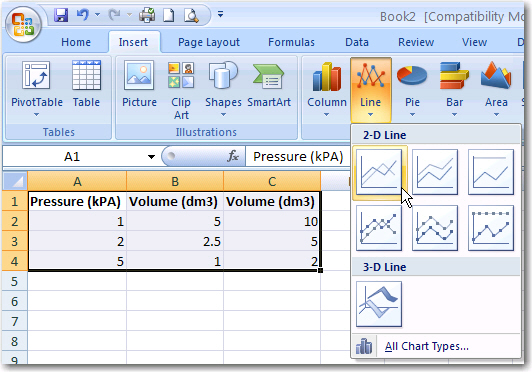This screenshot has width=532, height=372.
Task: Click cell C2 containing 10
Action: [272, 221]
